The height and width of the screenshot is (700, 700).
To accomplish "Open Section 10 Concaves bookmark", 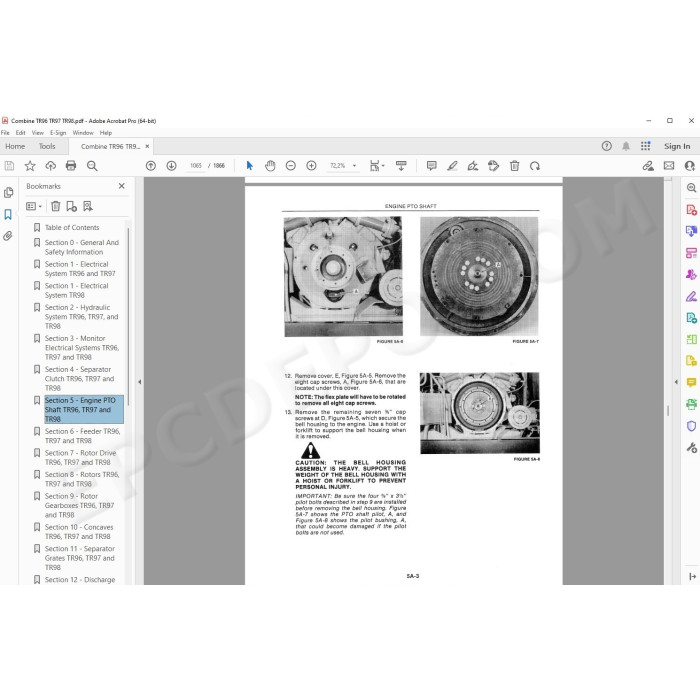I will (x=79, y=532).
